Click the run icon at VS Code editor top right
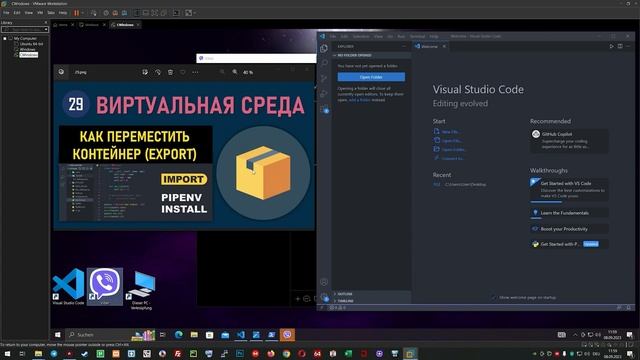640x360 pixels. (x=611, y=46)
